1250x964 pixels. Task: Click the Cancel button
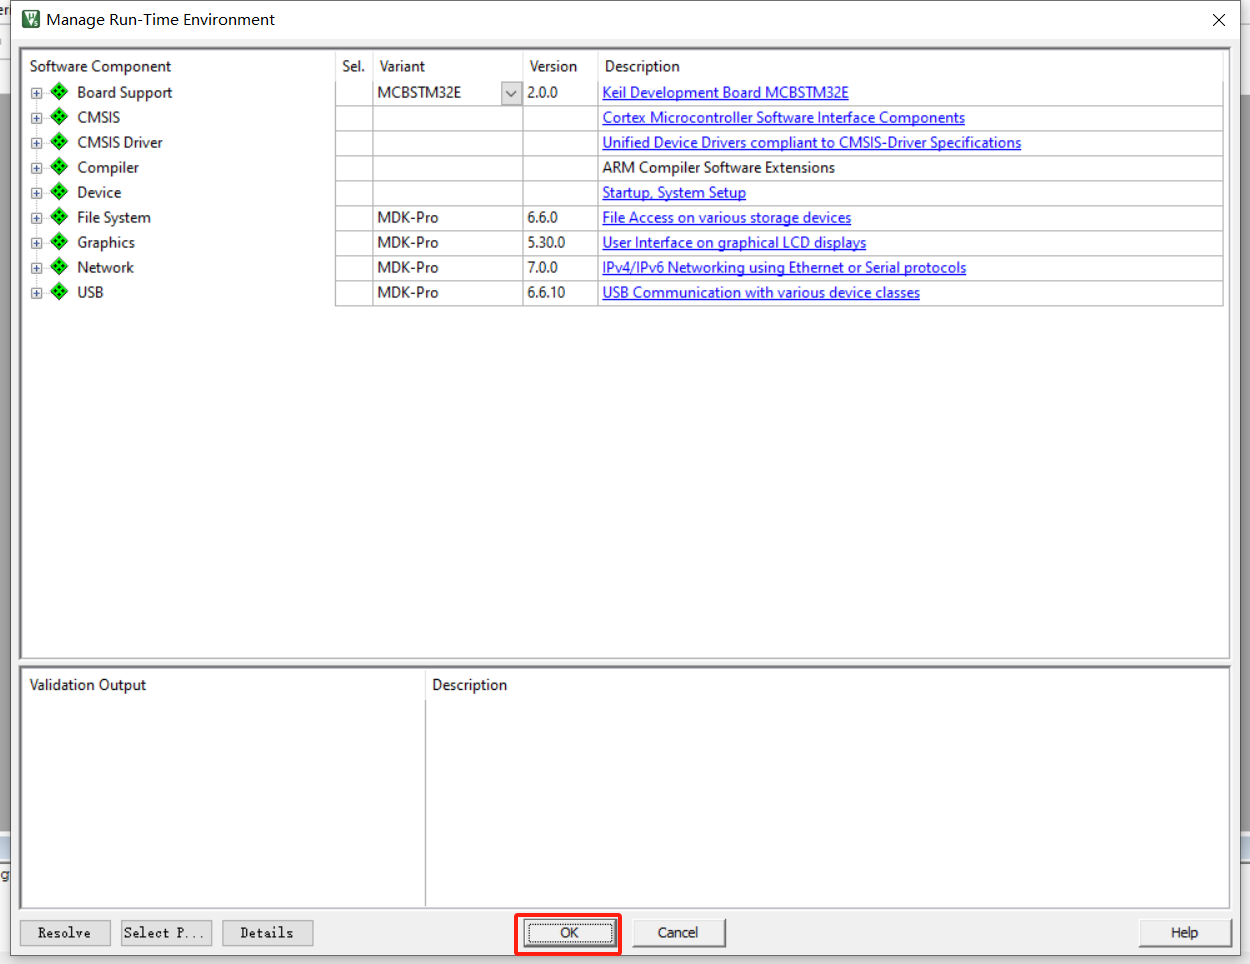pyautogui.click(x=678, y=933)
